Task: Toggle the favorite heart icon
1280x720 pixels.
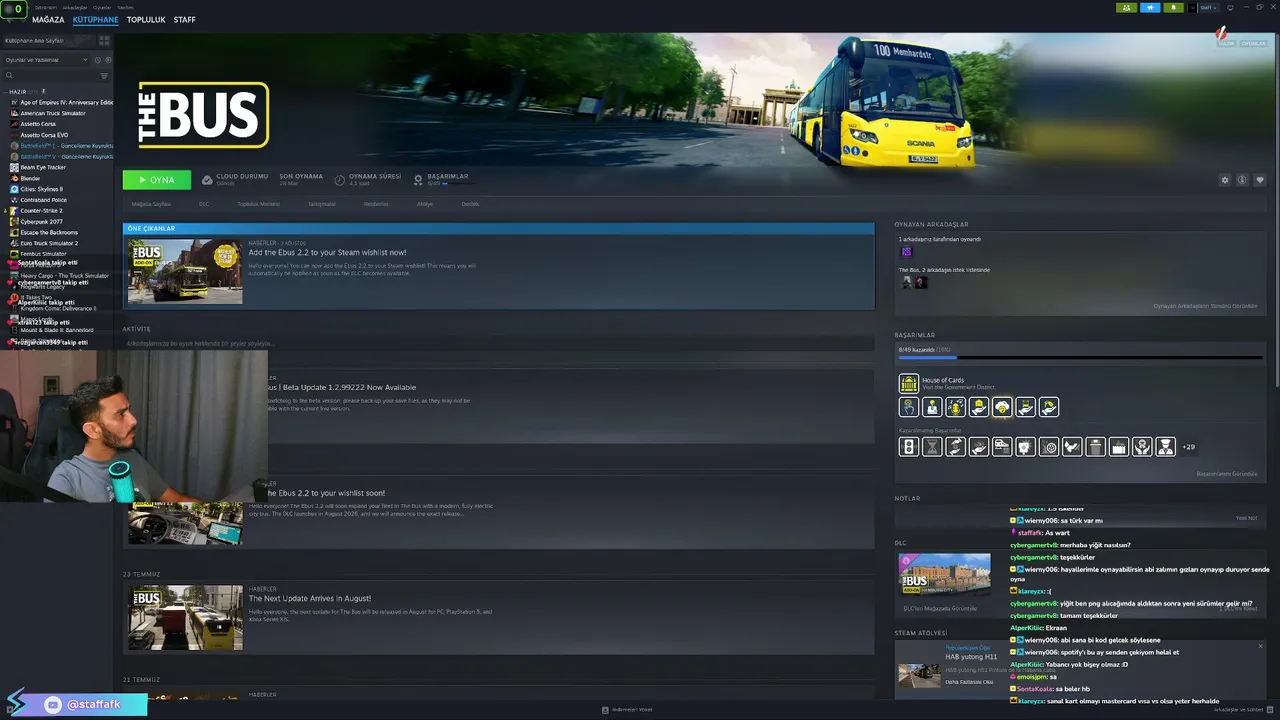Action: point(1260,180)
